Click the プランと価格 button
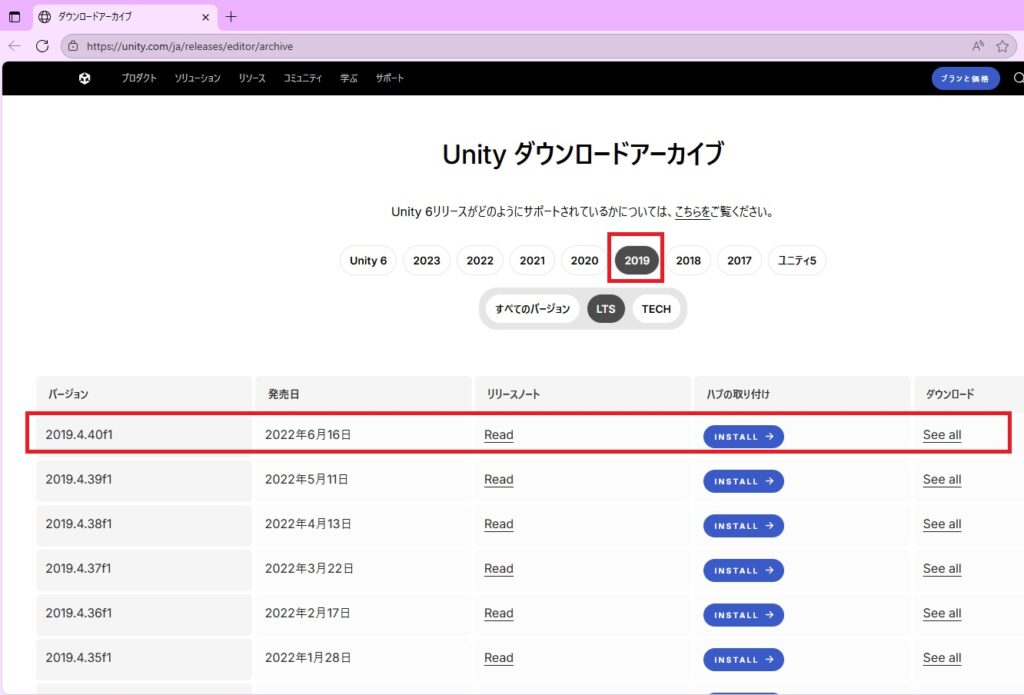 (965, 78)
